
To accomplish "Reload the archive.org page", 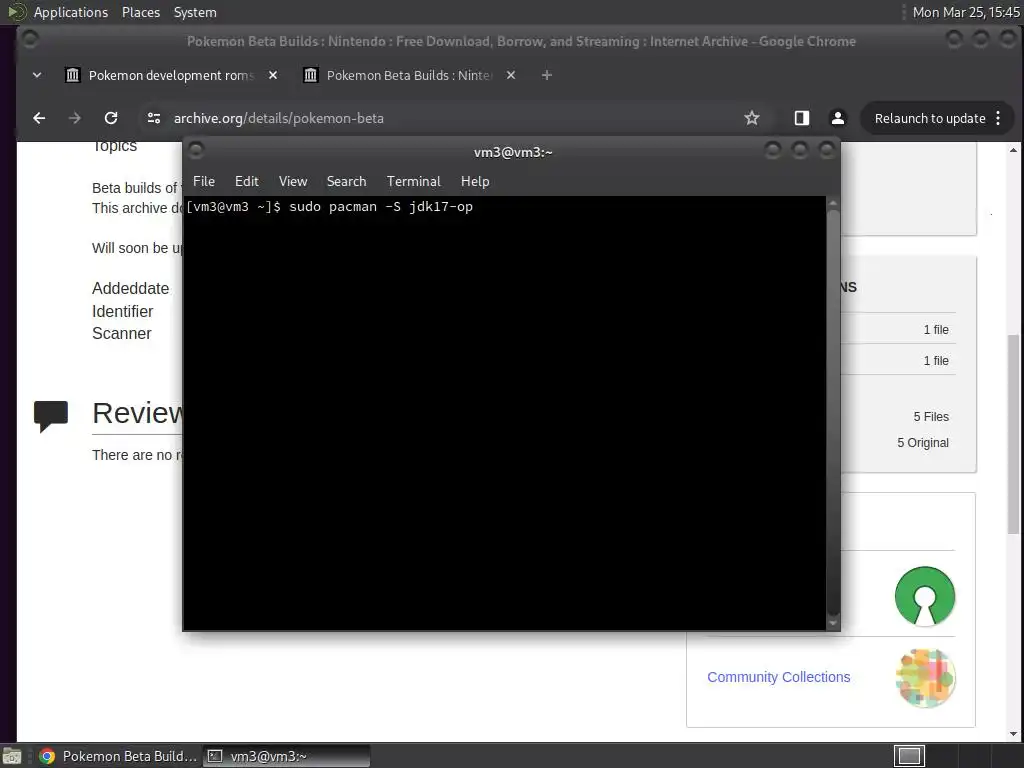I will pos(111,118).
